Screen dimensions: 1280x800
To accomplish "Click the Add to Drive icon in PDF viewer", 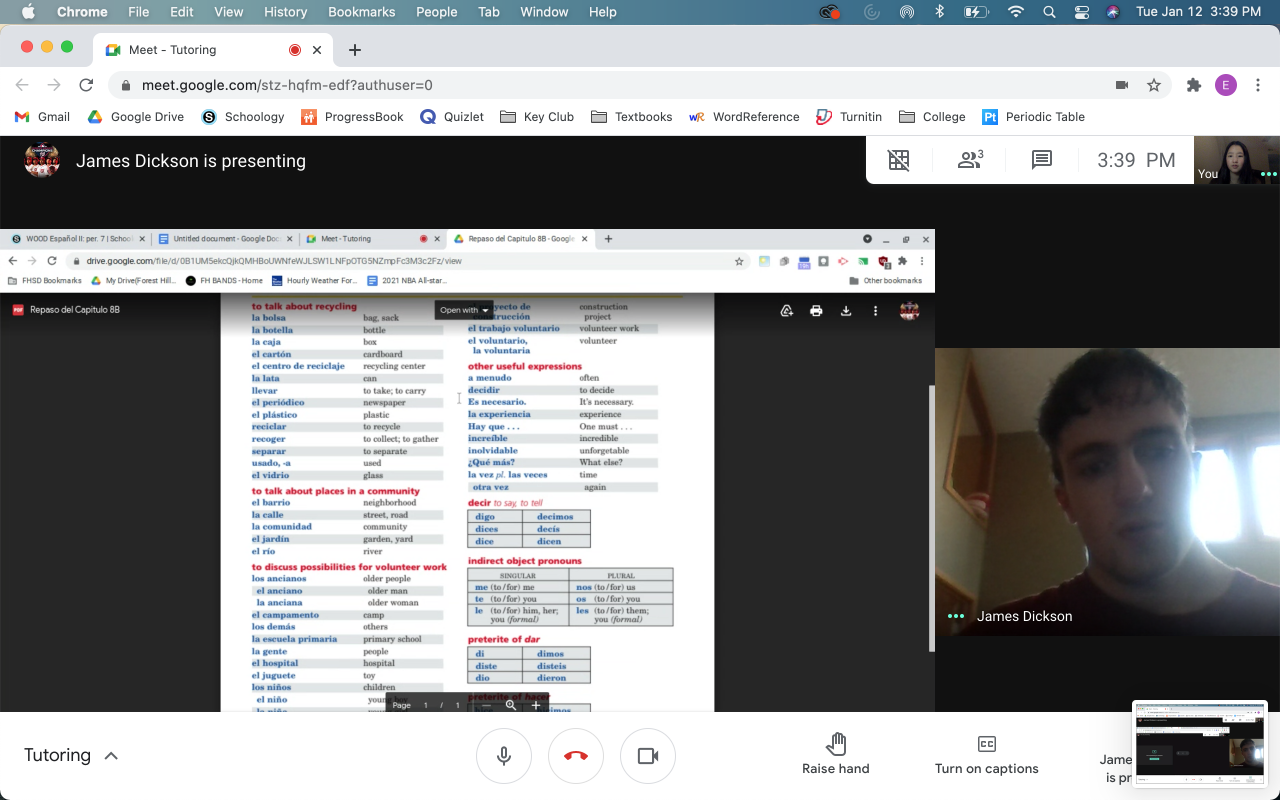I will point(787,311).
